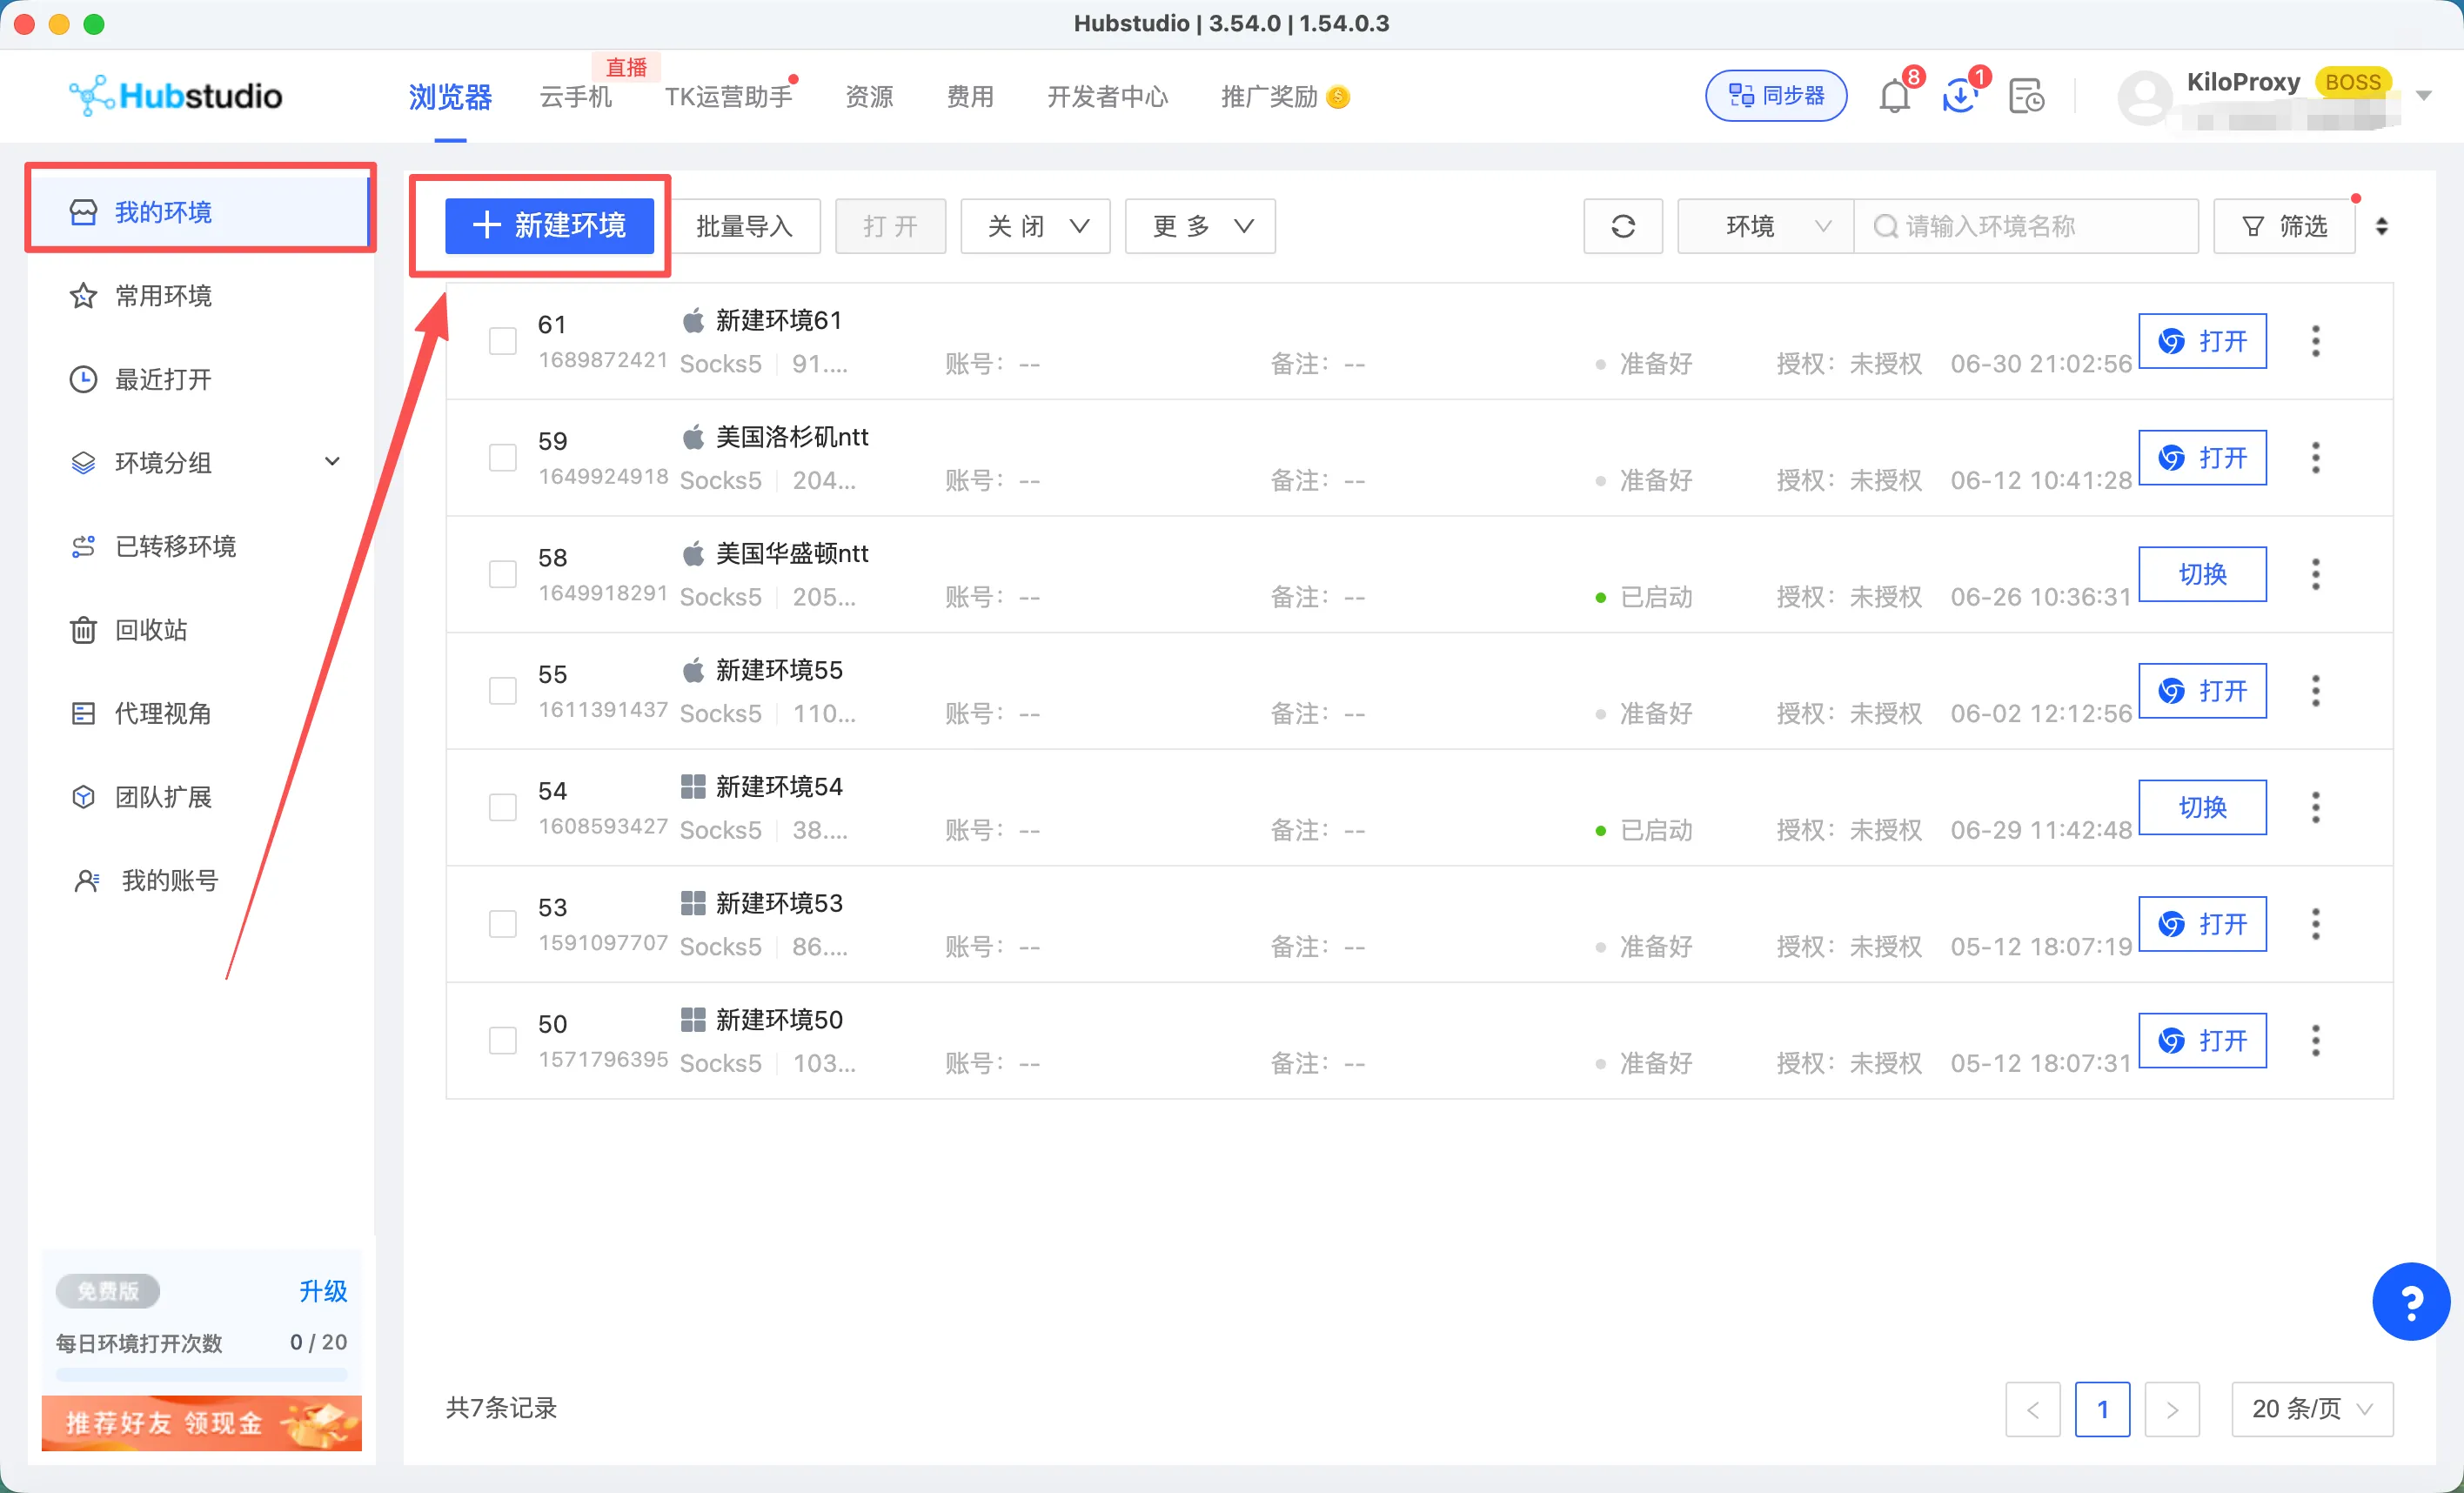Check the box for environment 54

tap(502, 807)
